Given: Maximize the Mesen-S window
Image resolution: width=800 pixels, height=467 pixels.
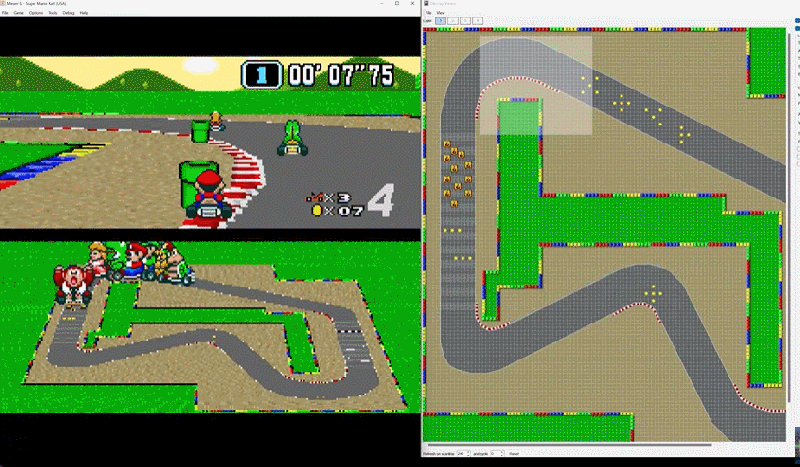Looking at the screenshot, I should coord(397,4).
